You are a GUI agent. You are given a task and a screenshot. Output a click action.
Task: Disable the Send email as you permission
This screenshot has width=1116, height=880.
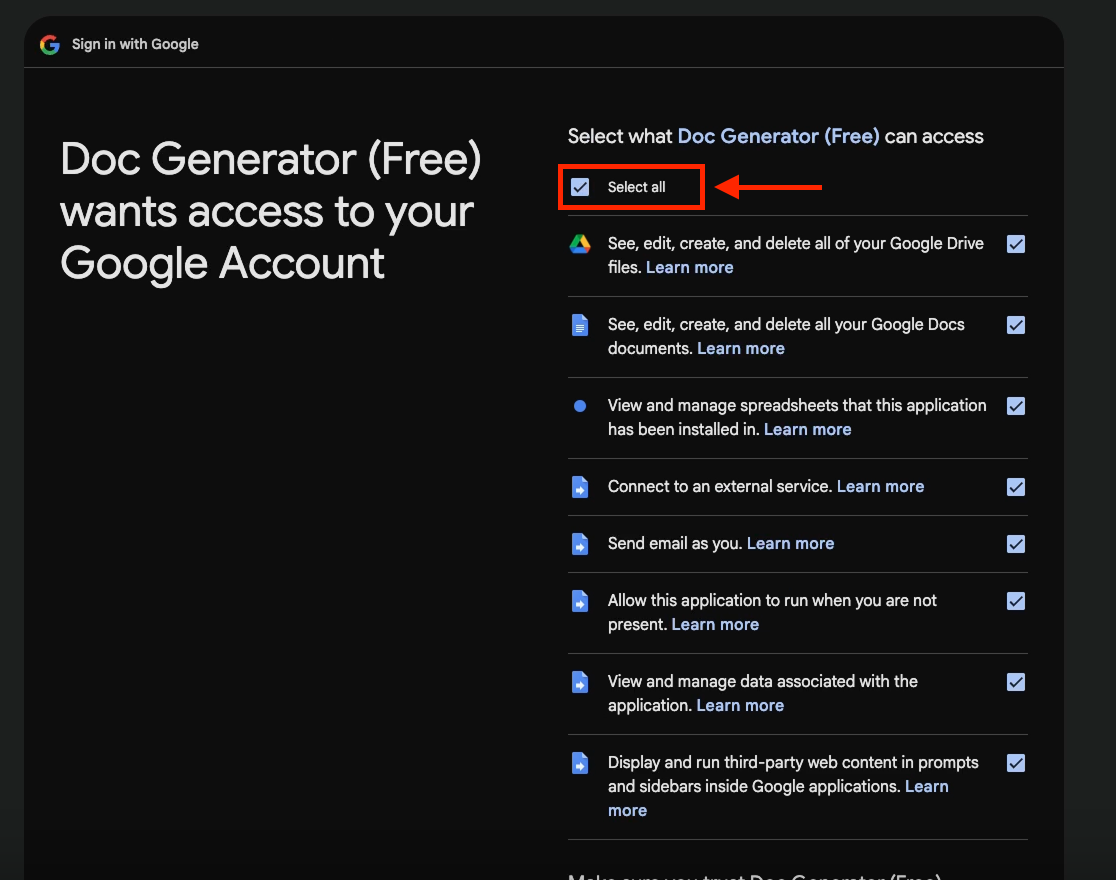tap(1016, 544)
